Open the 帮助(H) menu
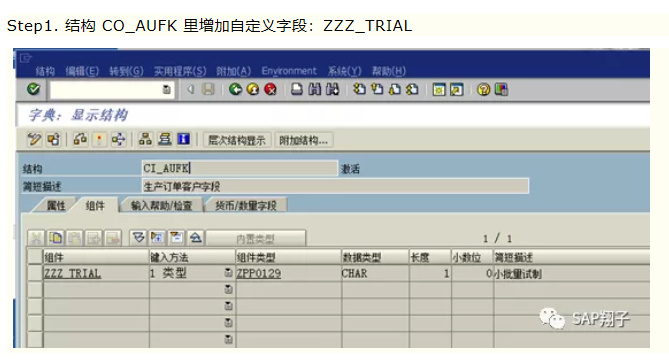 [389, 71]
